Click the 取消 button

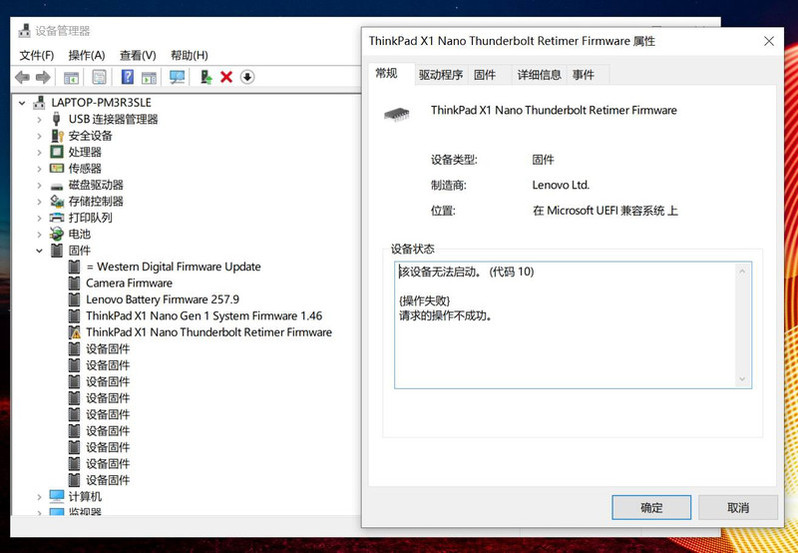click(x=738, y=507)
